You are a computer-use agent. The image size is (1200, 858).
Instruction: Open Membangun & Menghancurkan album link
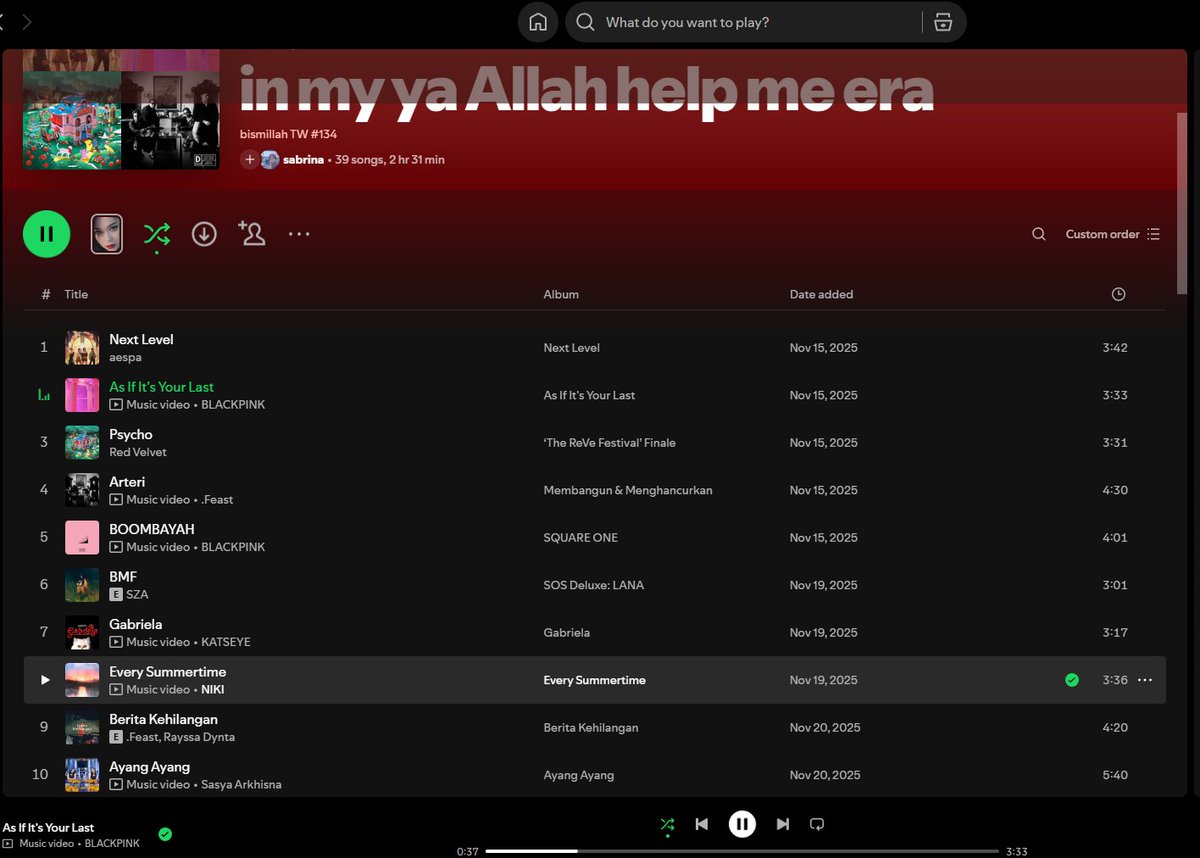(628, 490)
